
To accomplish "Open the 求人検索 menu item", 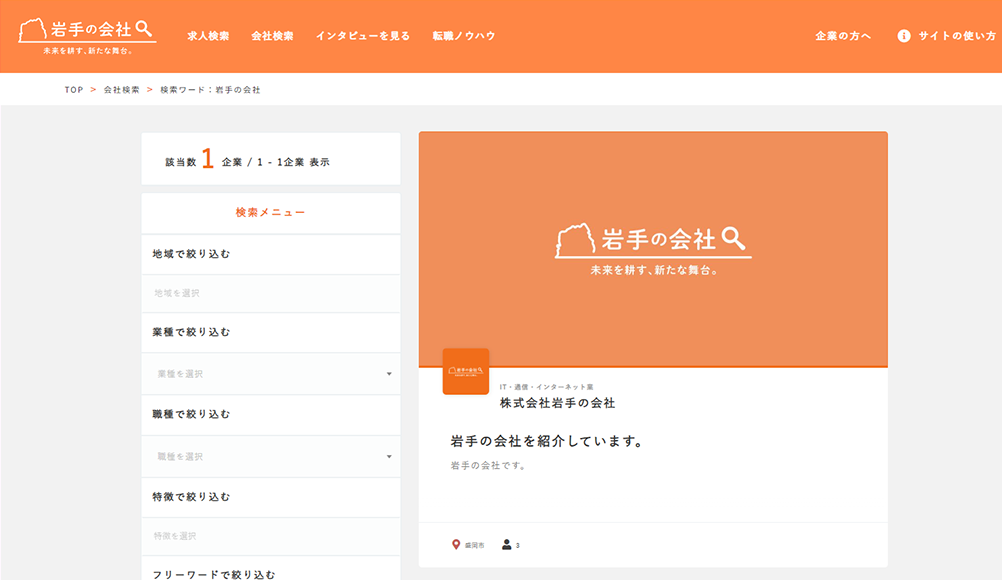I will [208, 36].
